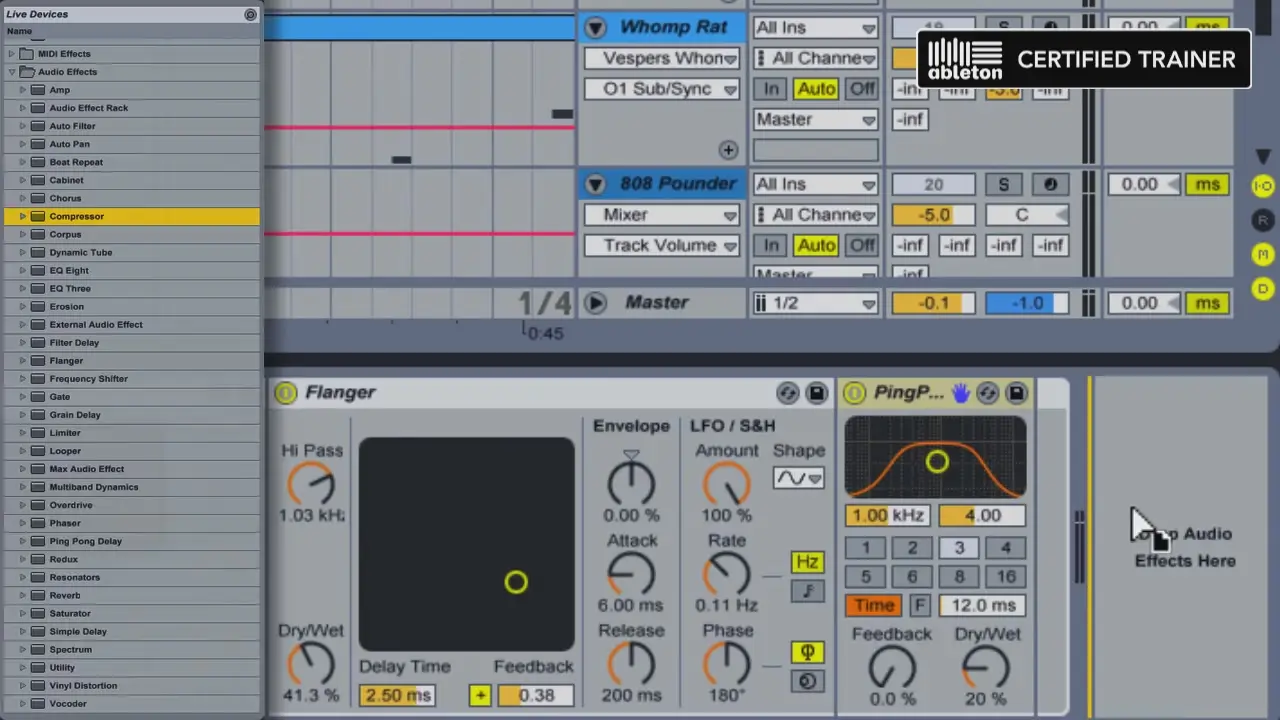
Task: Fold the Whomp Rat track
Action: coord(595,28)
